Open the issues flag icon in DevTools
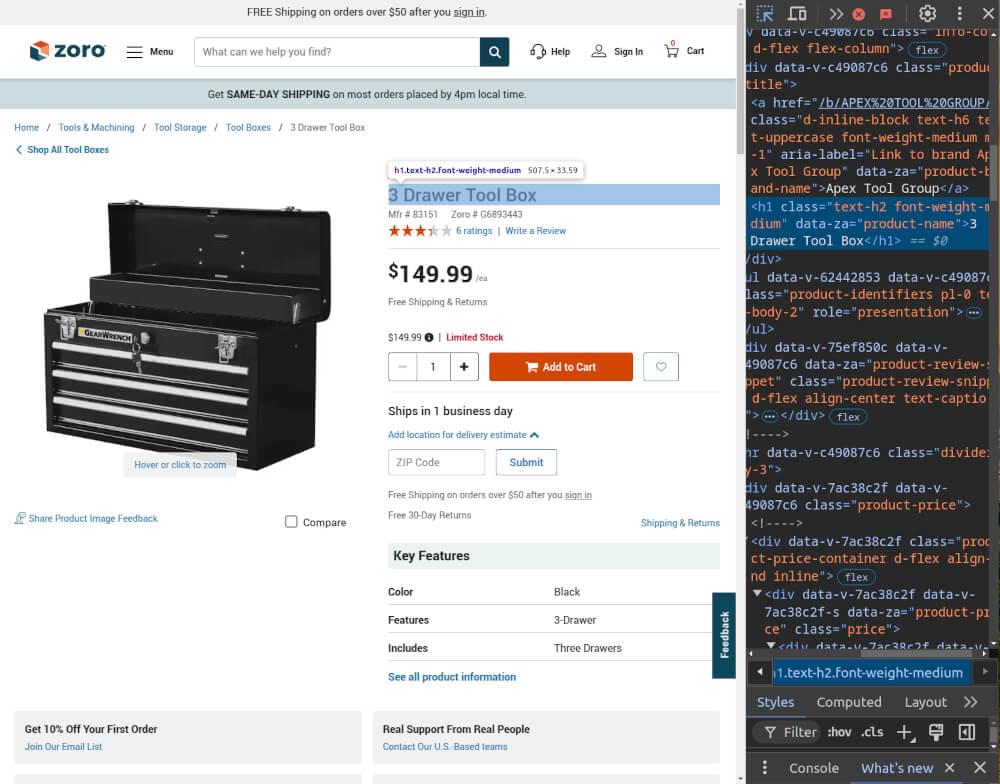 coord(884,14)
